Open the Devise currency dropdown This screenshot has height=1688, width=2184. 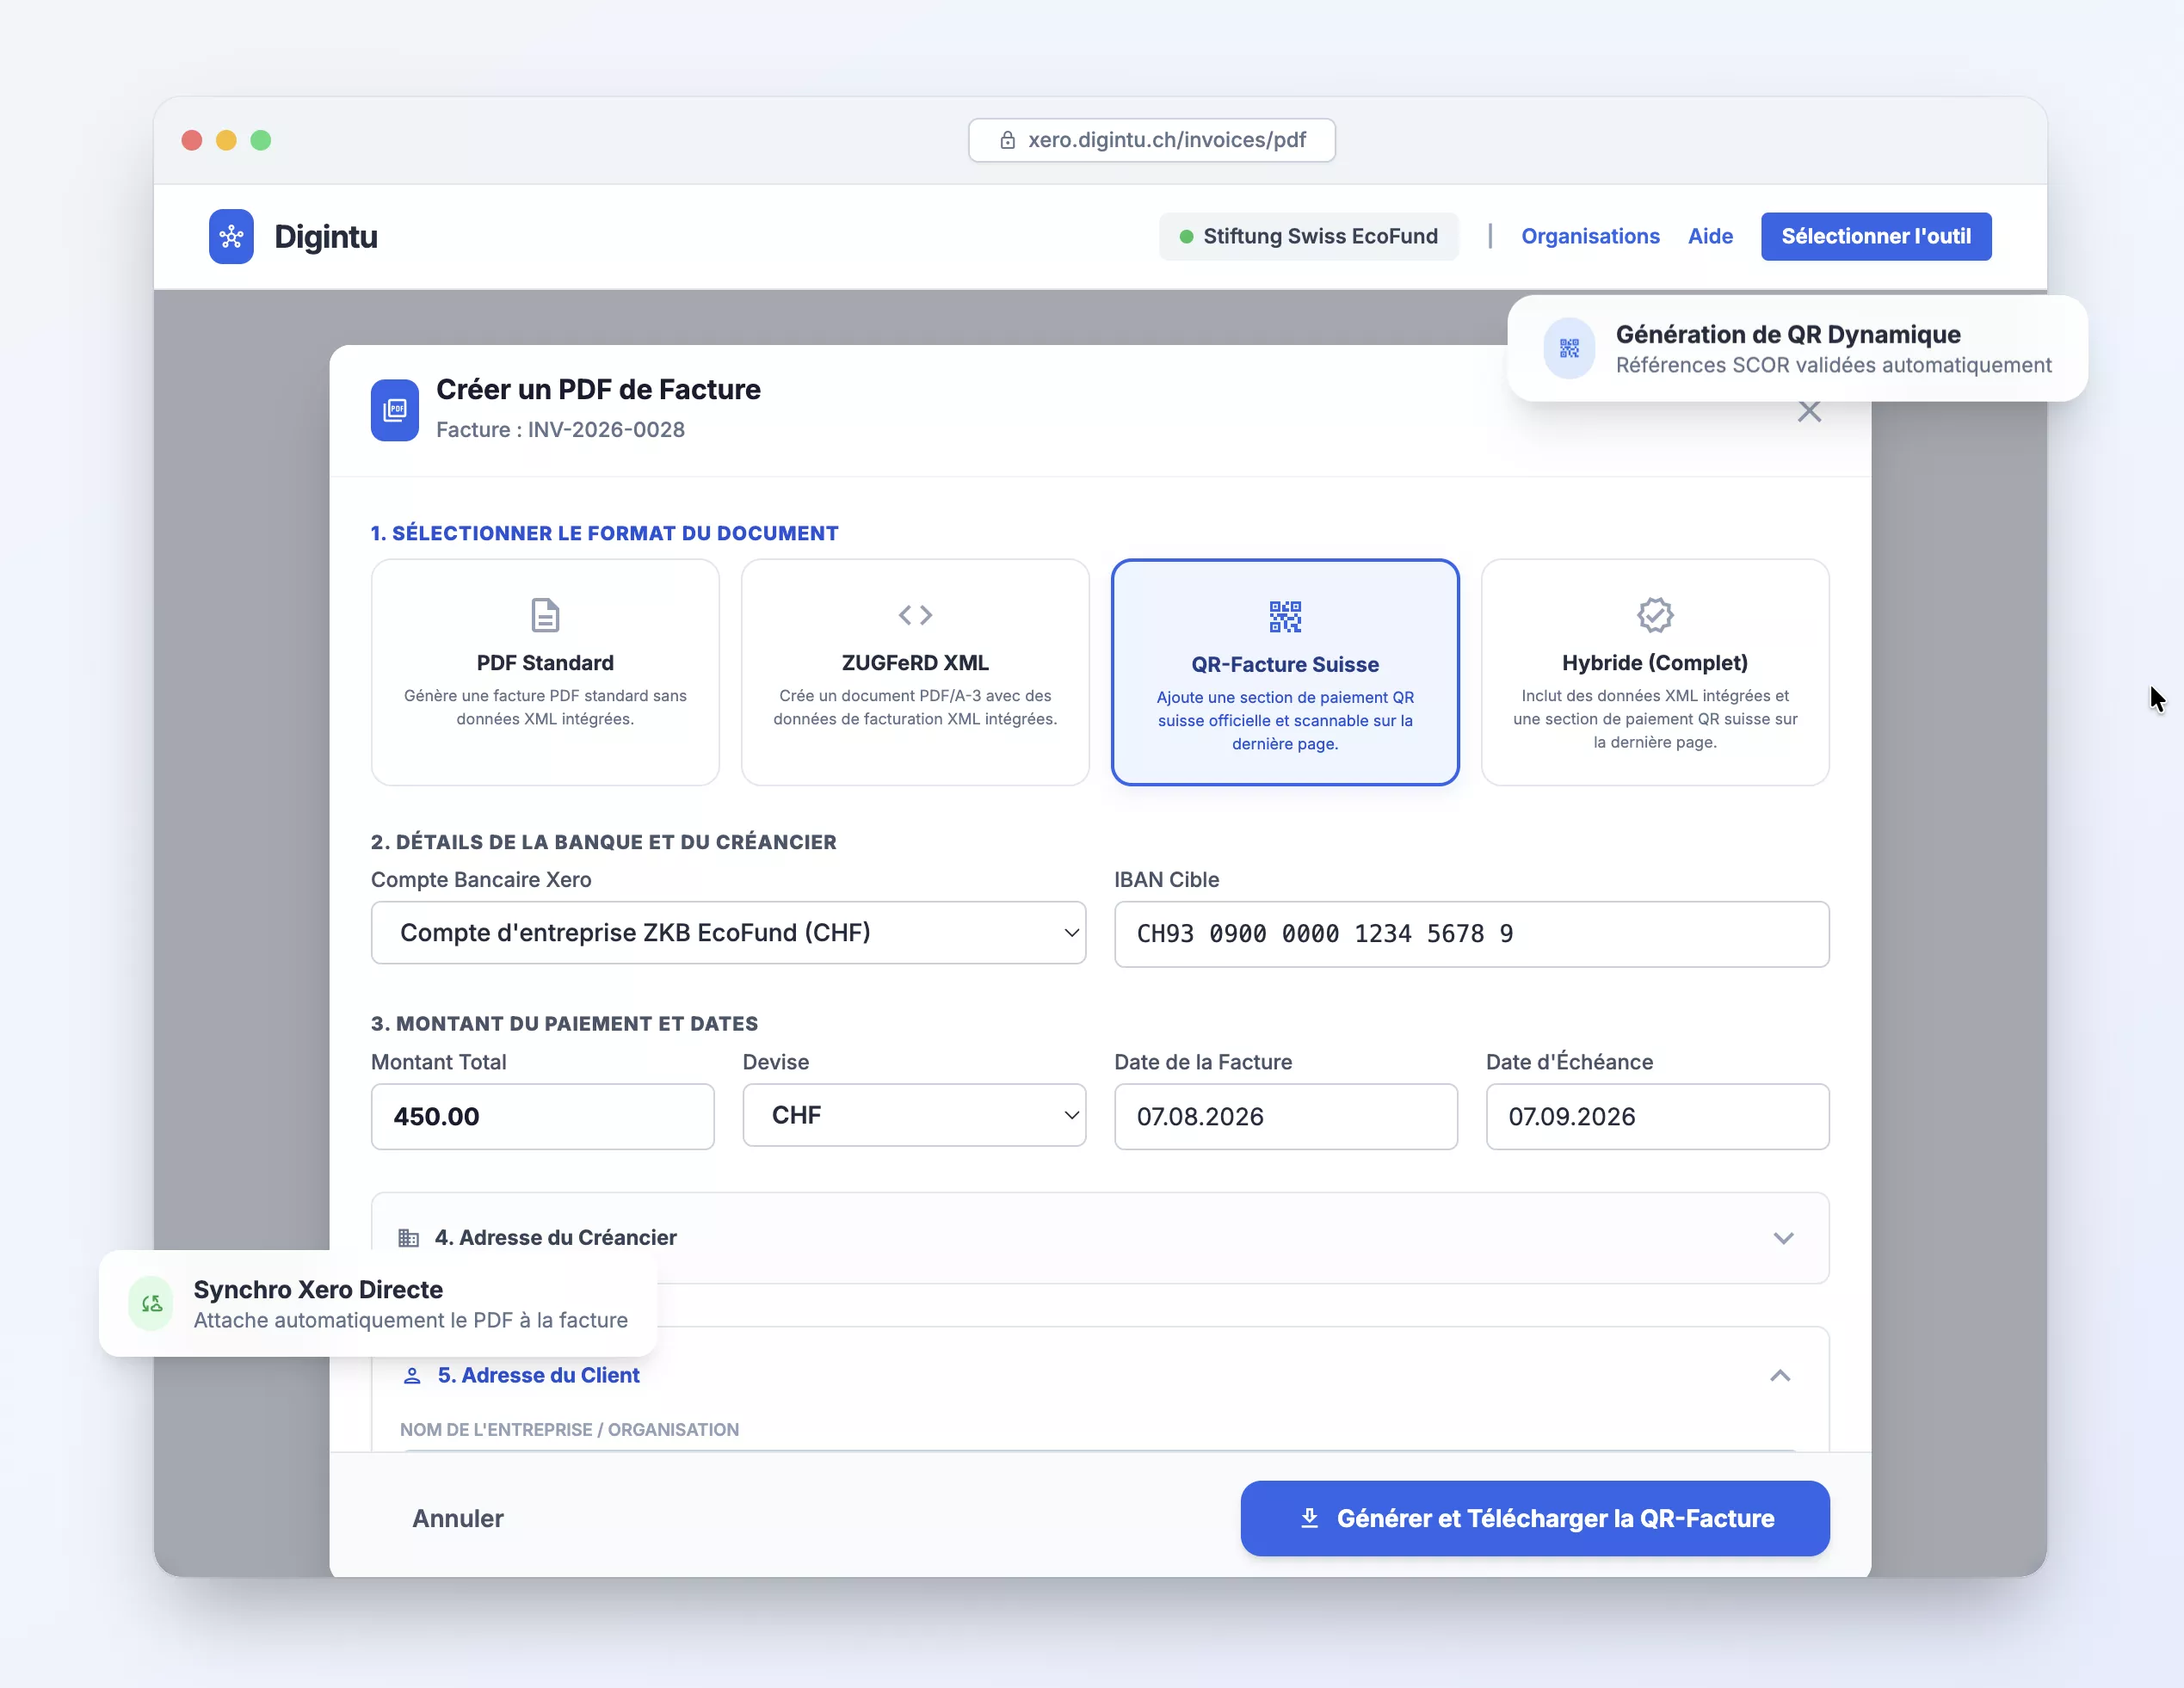pos(914,1115)
